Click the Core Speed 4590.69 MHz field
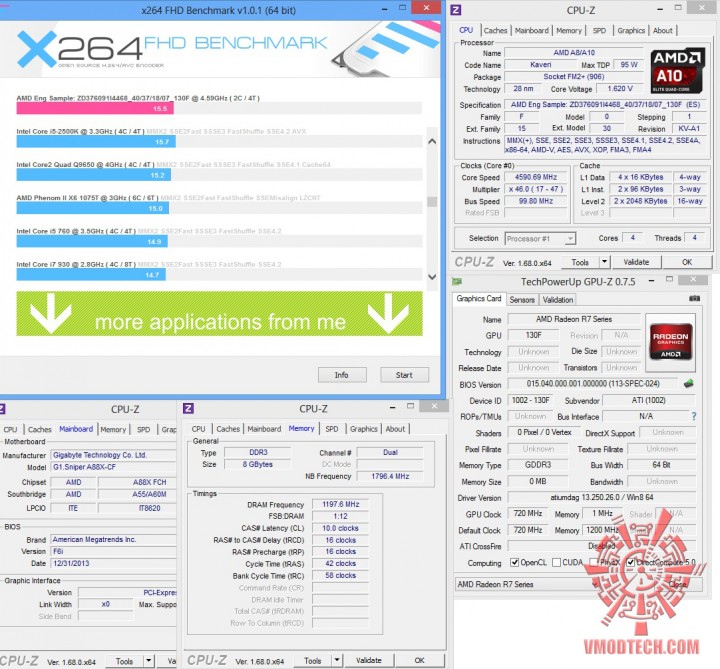The height and width of the screenshot is (669, 720). point(536,177)
